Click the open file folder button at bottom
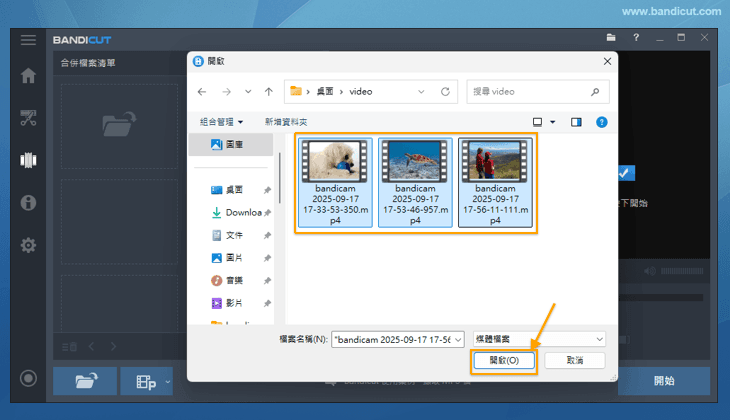 pos(83,381)
